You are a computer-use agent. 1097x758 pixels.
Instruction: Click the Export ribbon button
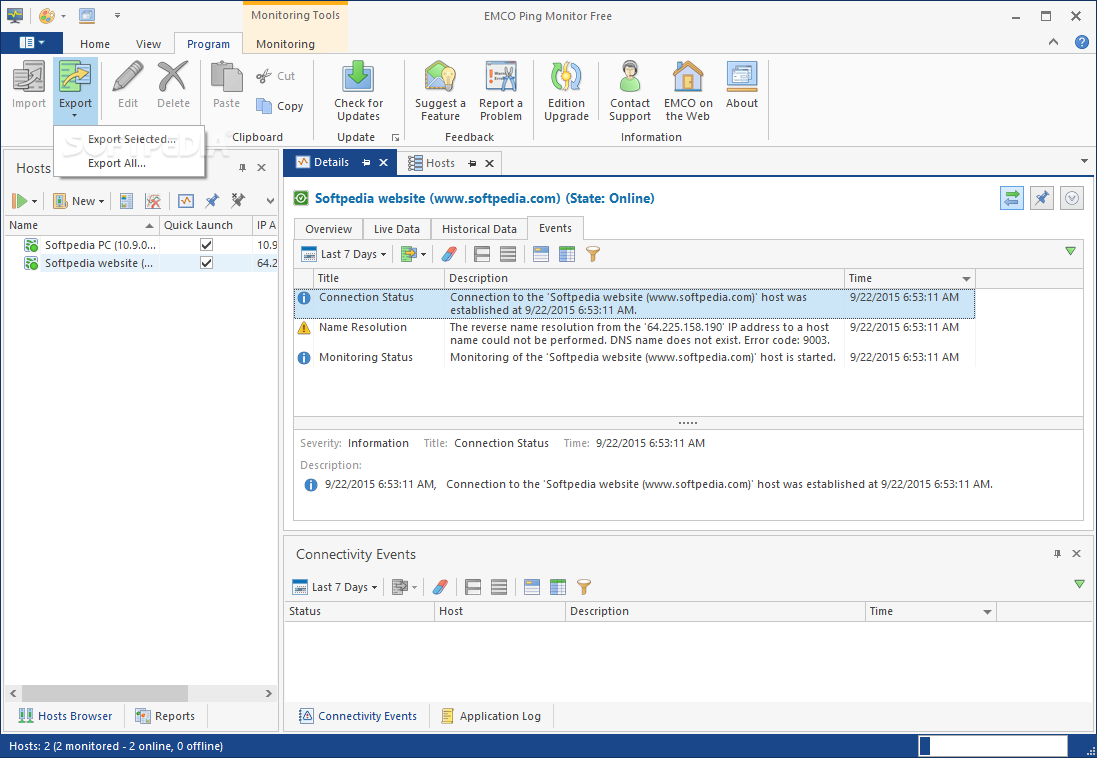coord(75,90)
